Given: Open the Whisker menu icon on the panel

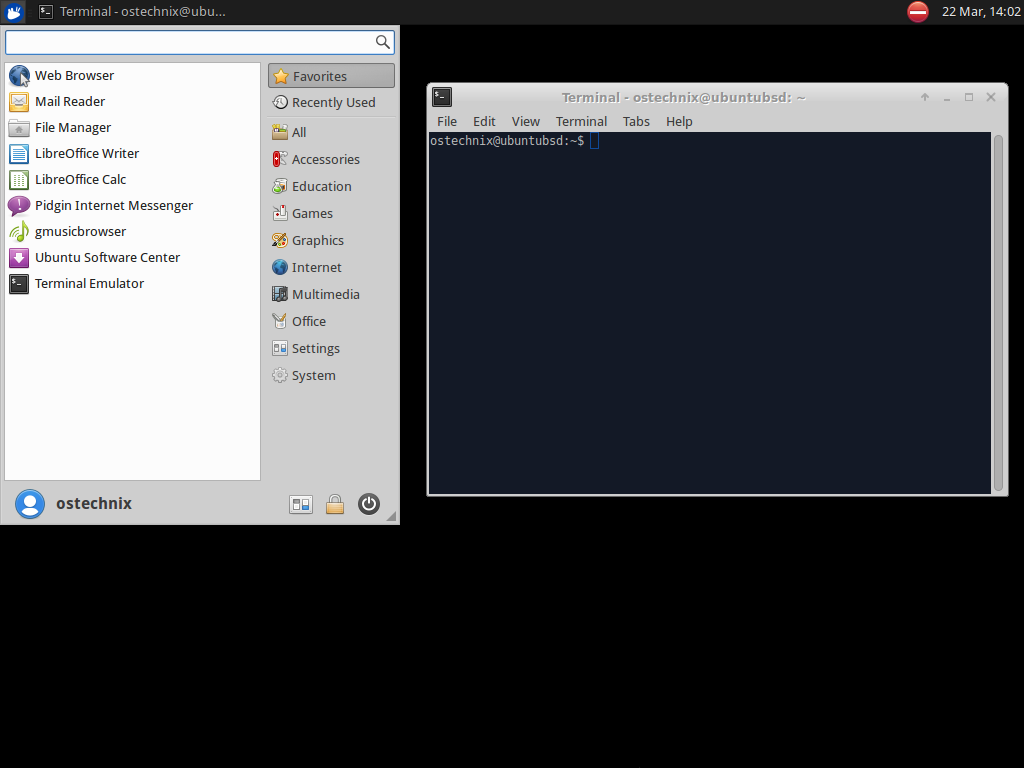Looking at the screenshot, I should pyautogui.click(x=13, y=12).
